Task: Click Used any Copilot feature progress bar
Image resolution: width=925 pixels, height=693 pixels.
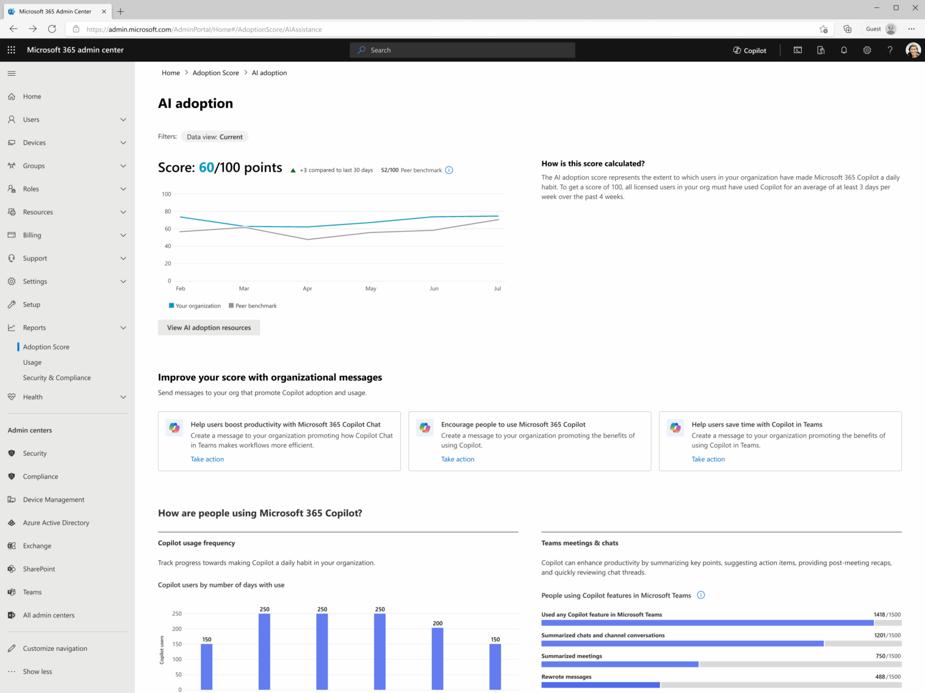Action: tap(721, 623)
